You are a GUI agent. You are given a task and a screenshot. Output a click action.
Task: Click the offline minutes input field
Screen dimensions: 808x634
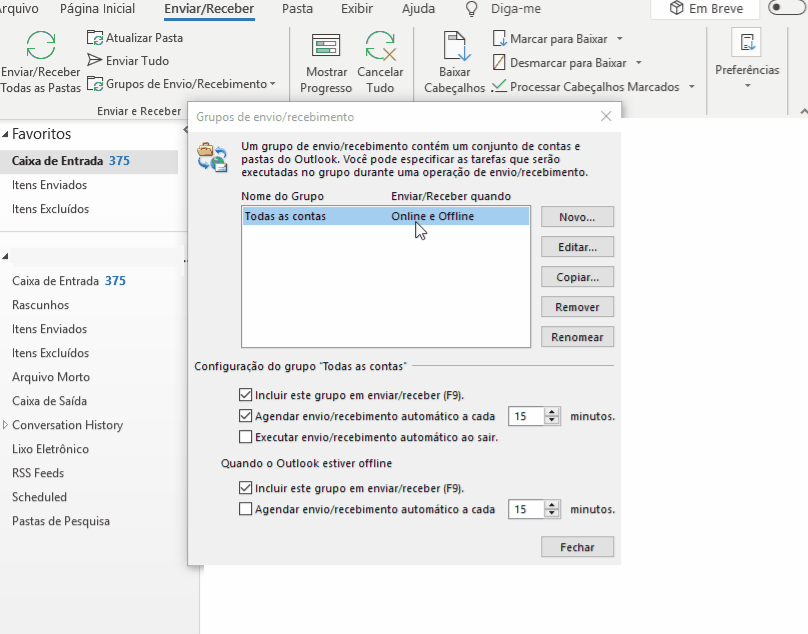(527, 509)
